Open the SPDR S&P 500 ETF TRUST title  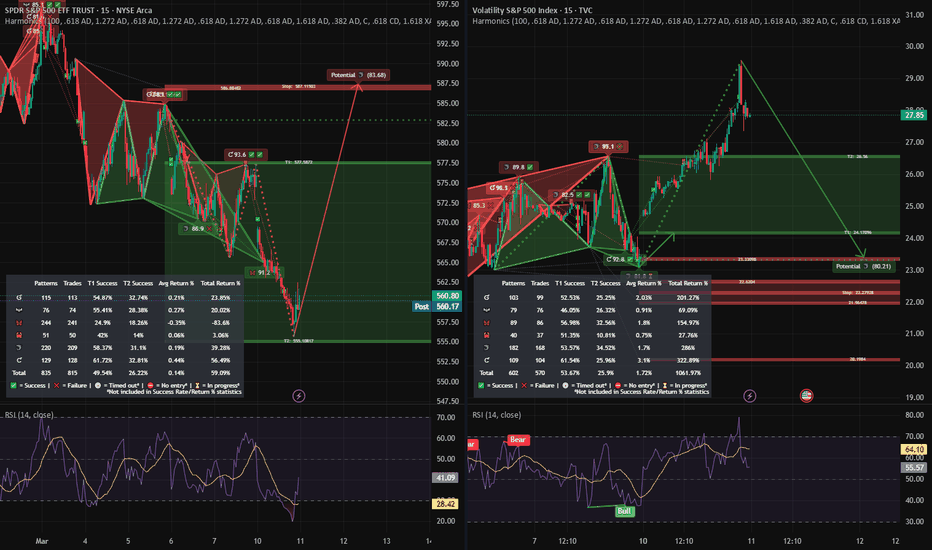tap(78, 10)
